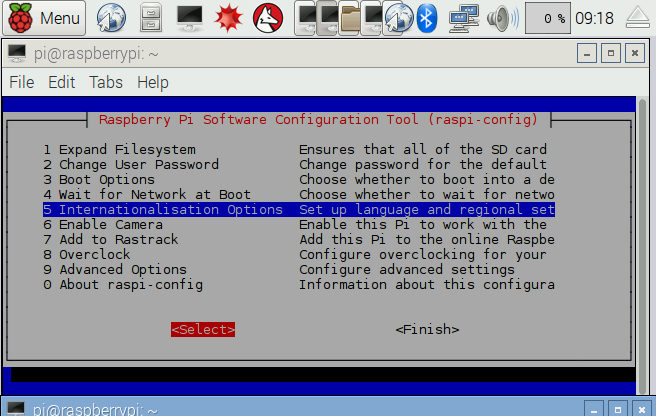The image size is (656, 416).
Task: Select 7 Add to Rastrack
Action: 299,239
